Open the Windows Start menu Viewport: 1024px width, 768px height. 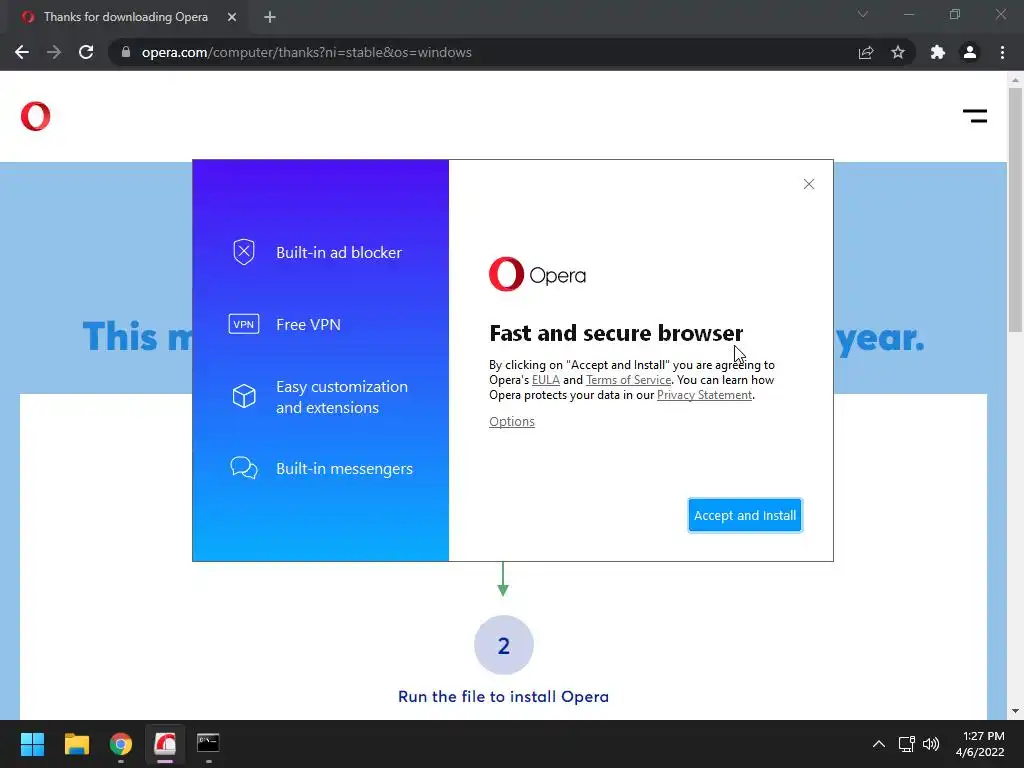point(32,744)
